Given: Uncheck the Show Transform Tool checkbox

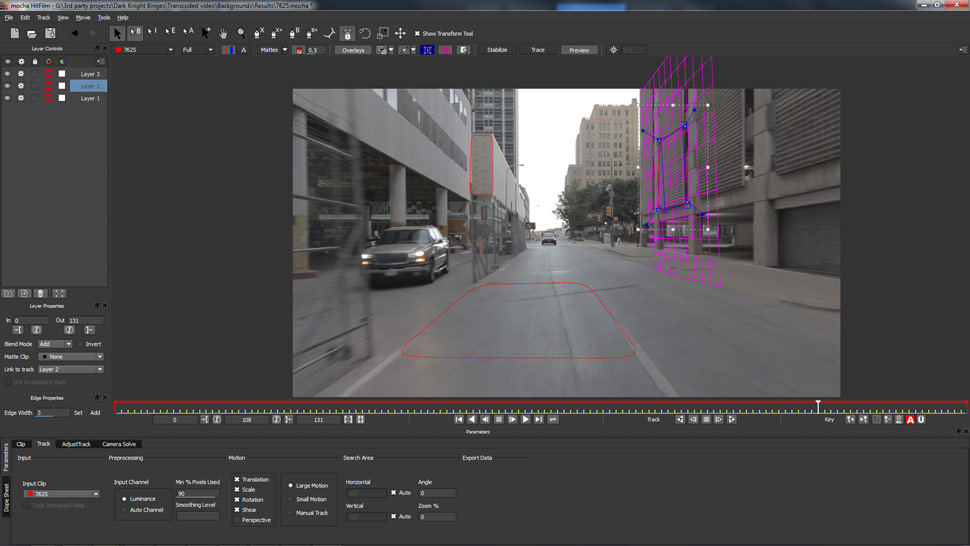Looking at the screenshot, I should click(417, 33).
